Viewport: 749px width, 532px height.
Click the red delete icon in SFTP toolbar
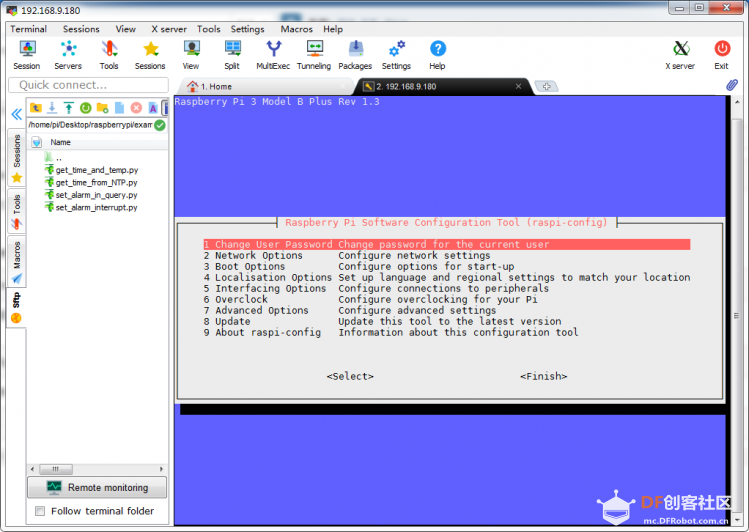tap(136, 108)
